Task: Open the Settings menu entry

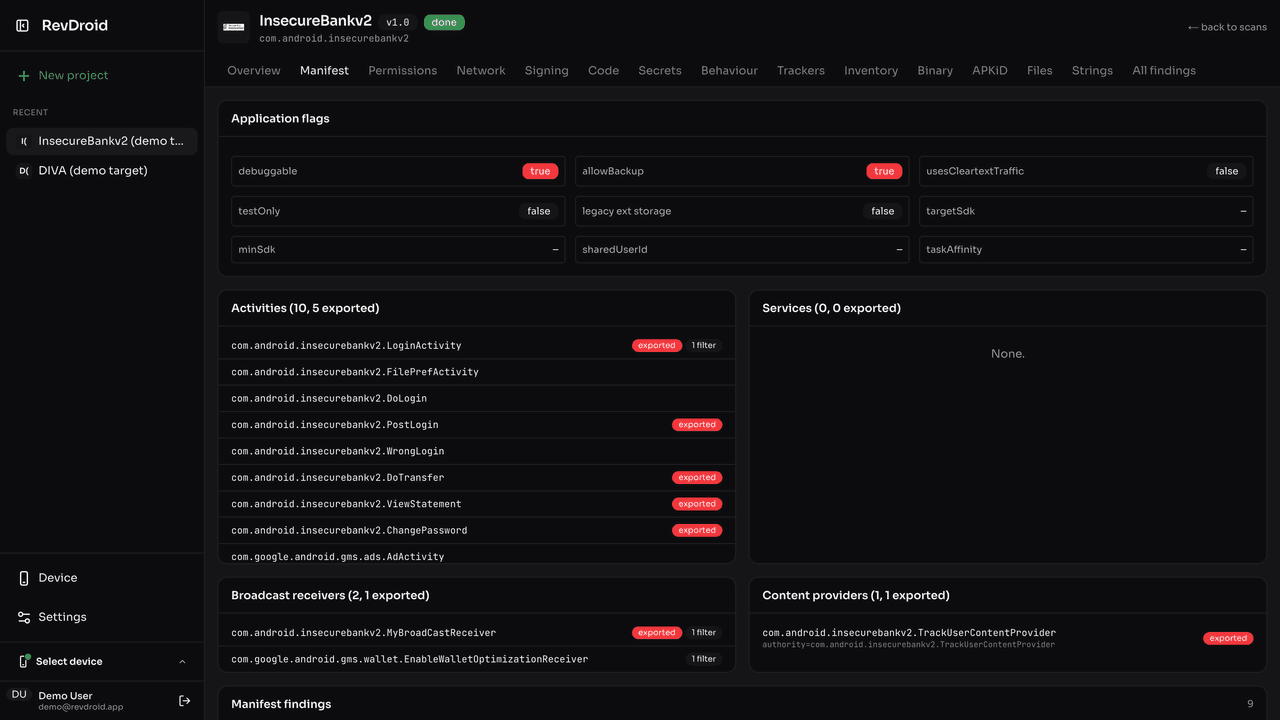Action: coord(102,617)
